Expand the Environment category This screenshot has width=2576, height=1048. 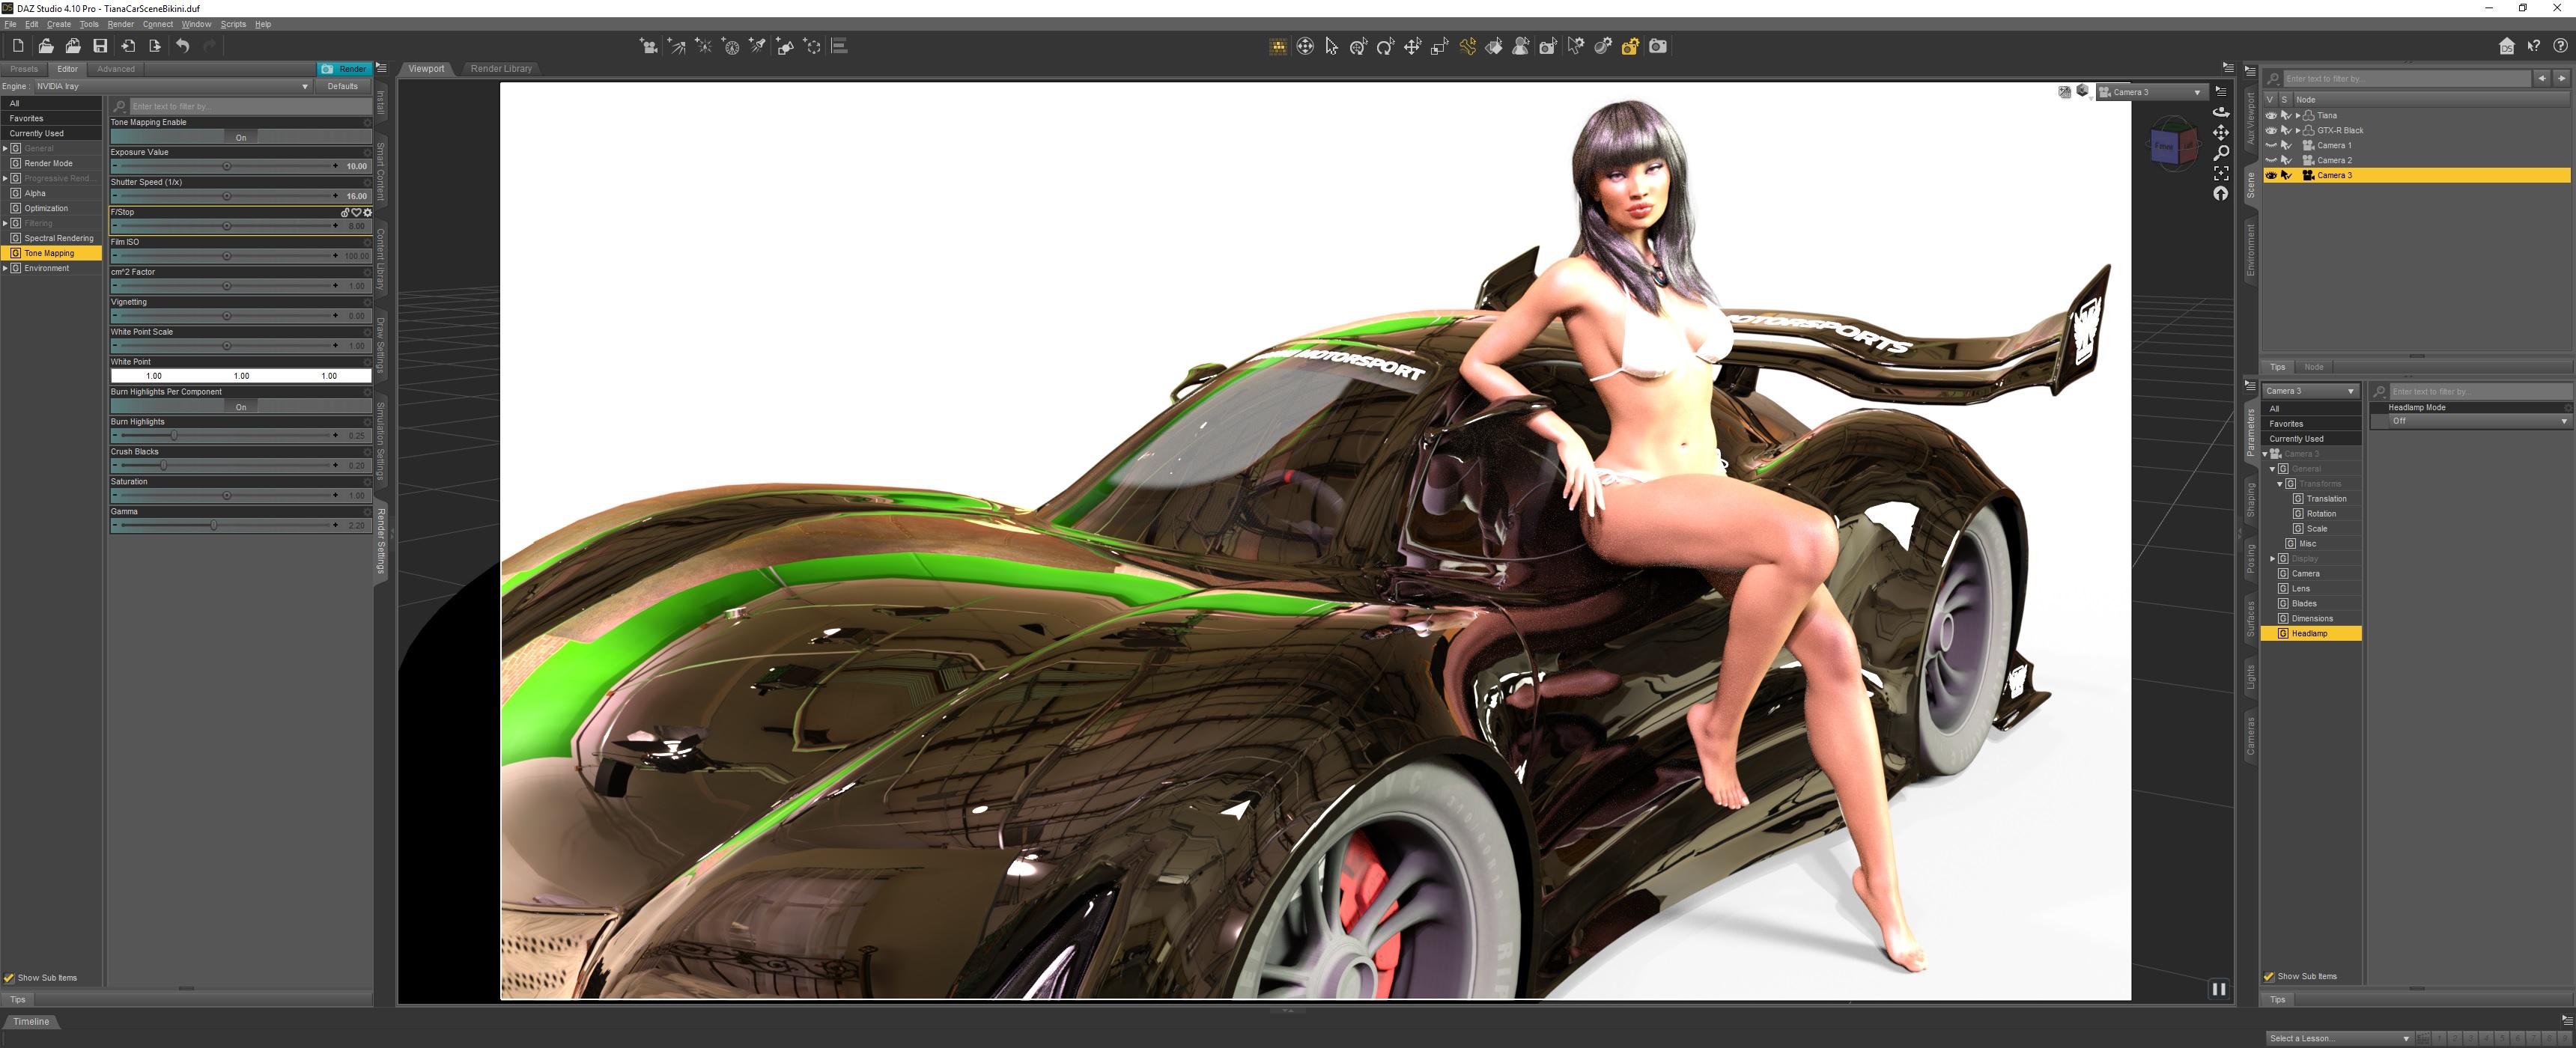(x=6, y=268)
